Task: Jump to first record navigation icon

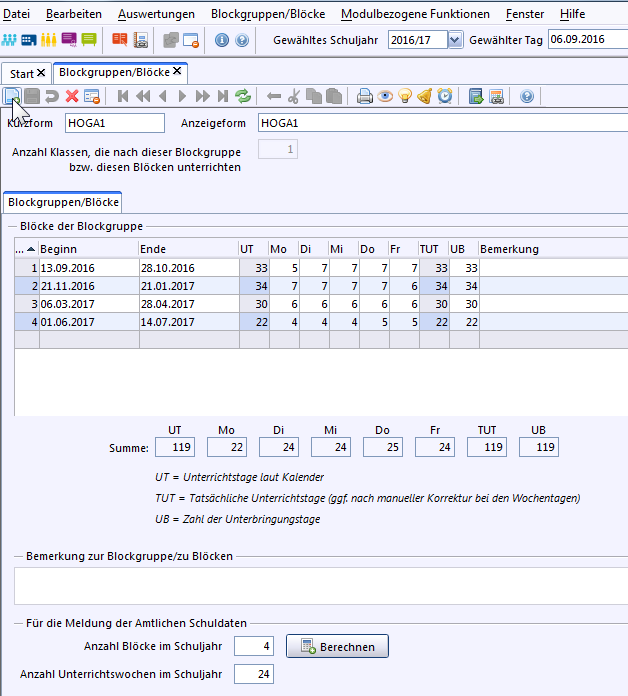Action: [124, 96]
